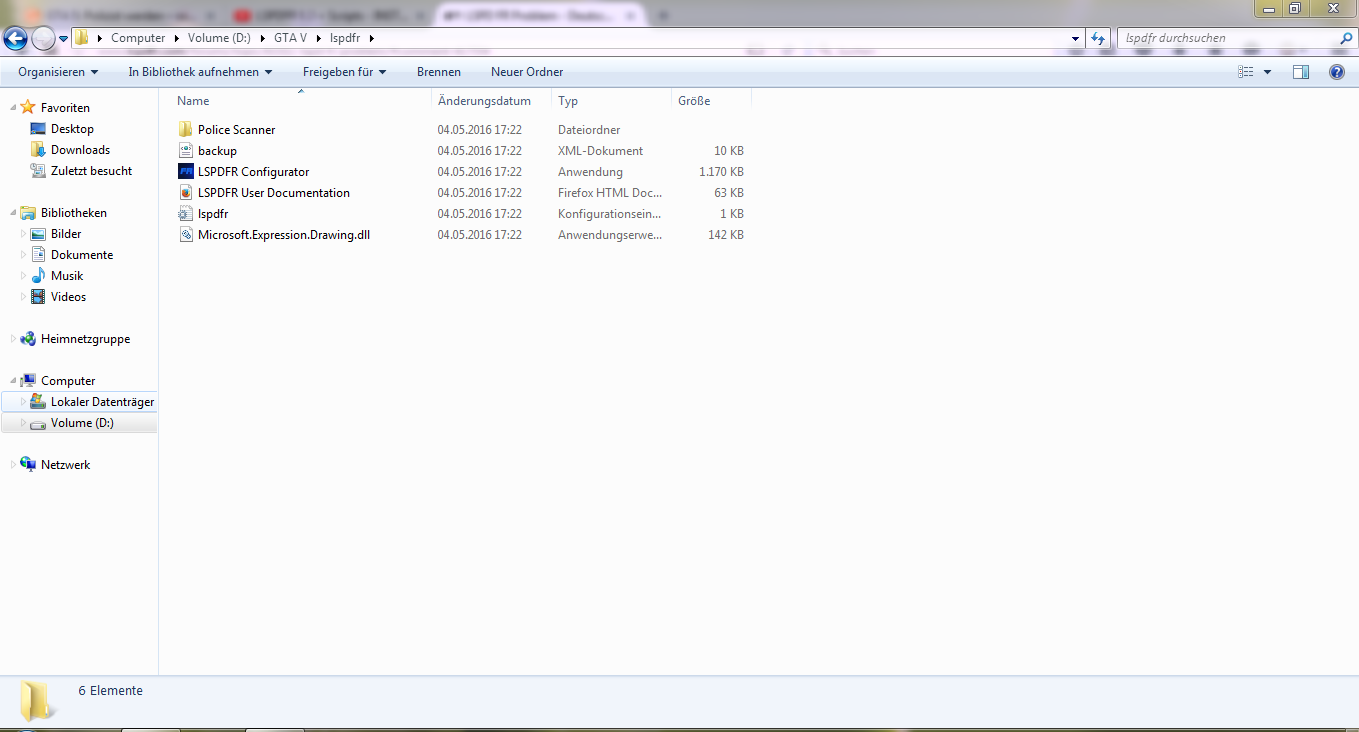The height and width of the screenshot is (732, 1359).
Task: Select the lspdfr configuration settings file icon
Action: (185, 214)
